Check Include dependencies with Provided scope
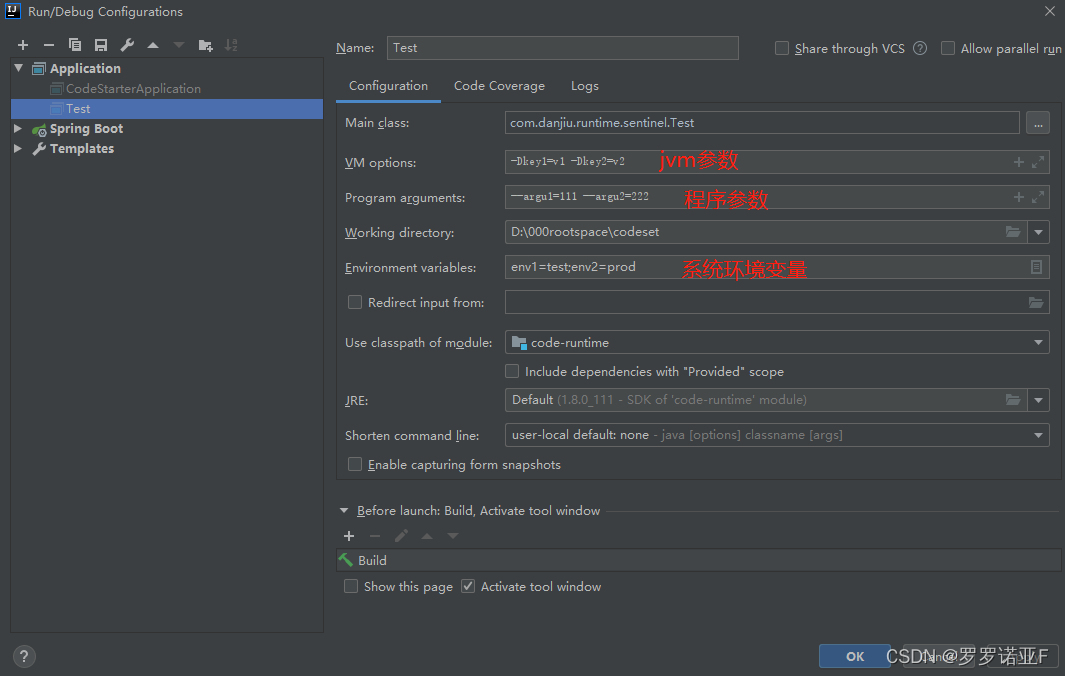The height and width of the screenshot is (676, 1065). 512,371
